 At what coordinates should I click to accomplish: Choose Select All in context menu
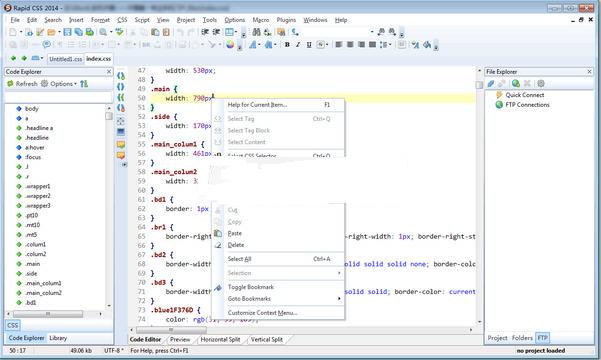click(239, 259)
